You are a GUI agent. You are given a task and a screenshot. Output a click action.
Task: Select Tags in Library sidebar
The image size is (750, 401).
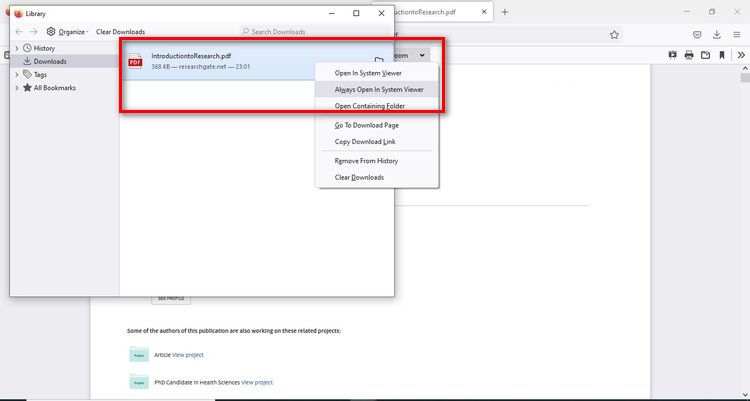tap(40, 75)
